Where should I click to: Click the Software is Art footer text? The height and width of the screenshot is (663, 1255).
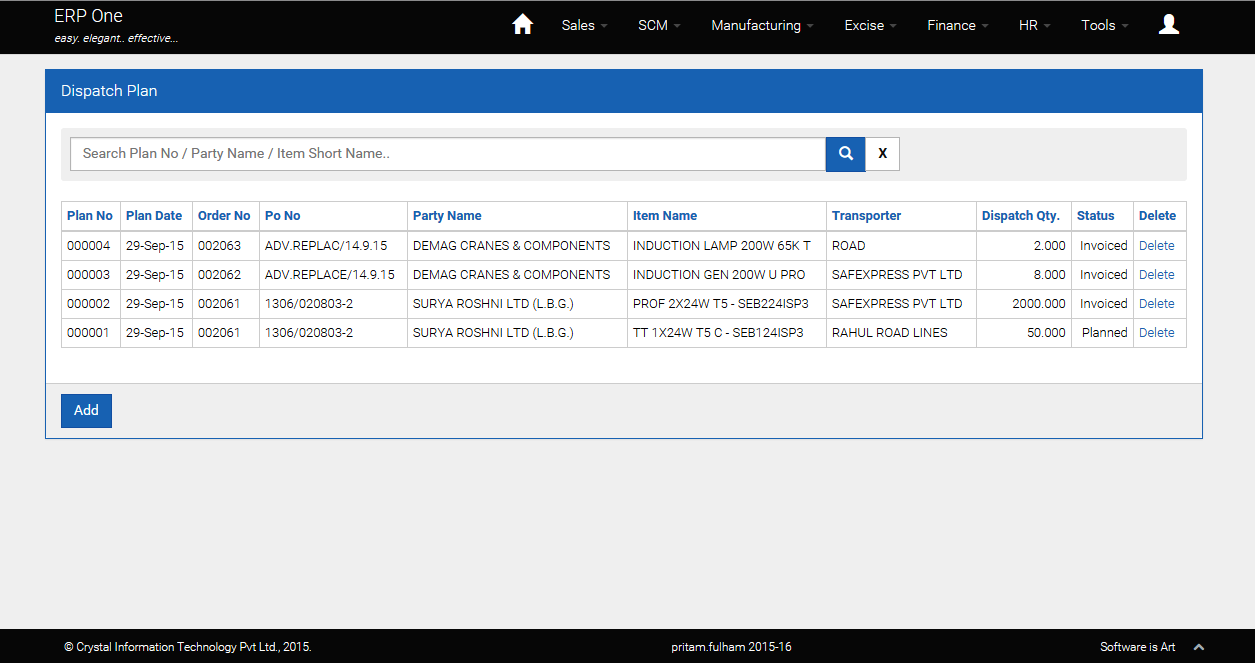point(1138,647)
